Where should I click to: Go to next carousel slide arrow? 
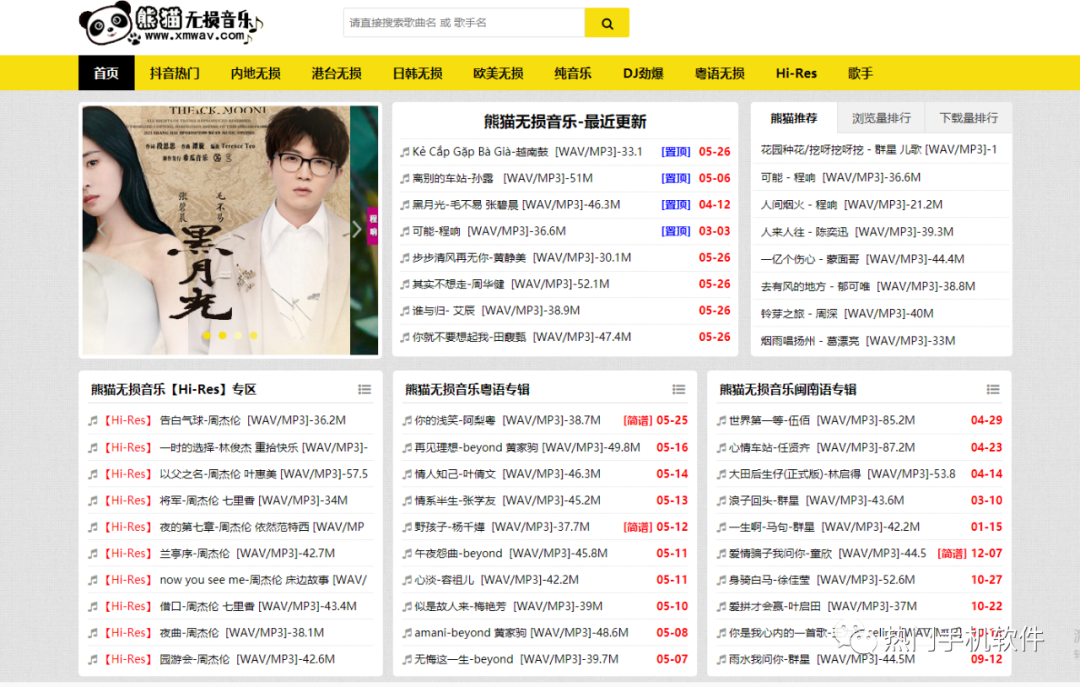point(357,229)
